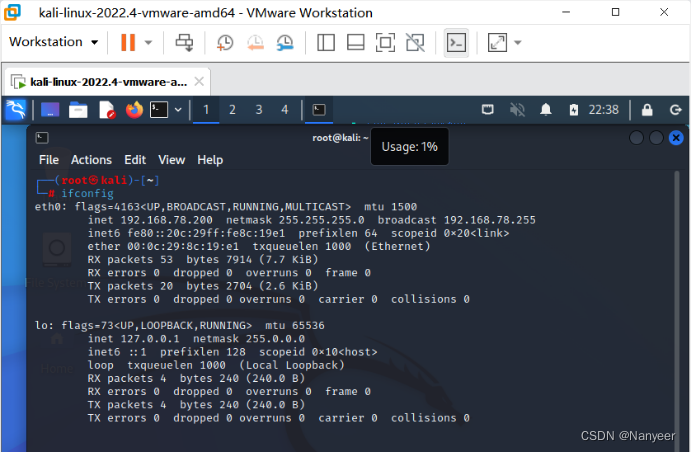Open the terminal Help menu

point(210,160)
